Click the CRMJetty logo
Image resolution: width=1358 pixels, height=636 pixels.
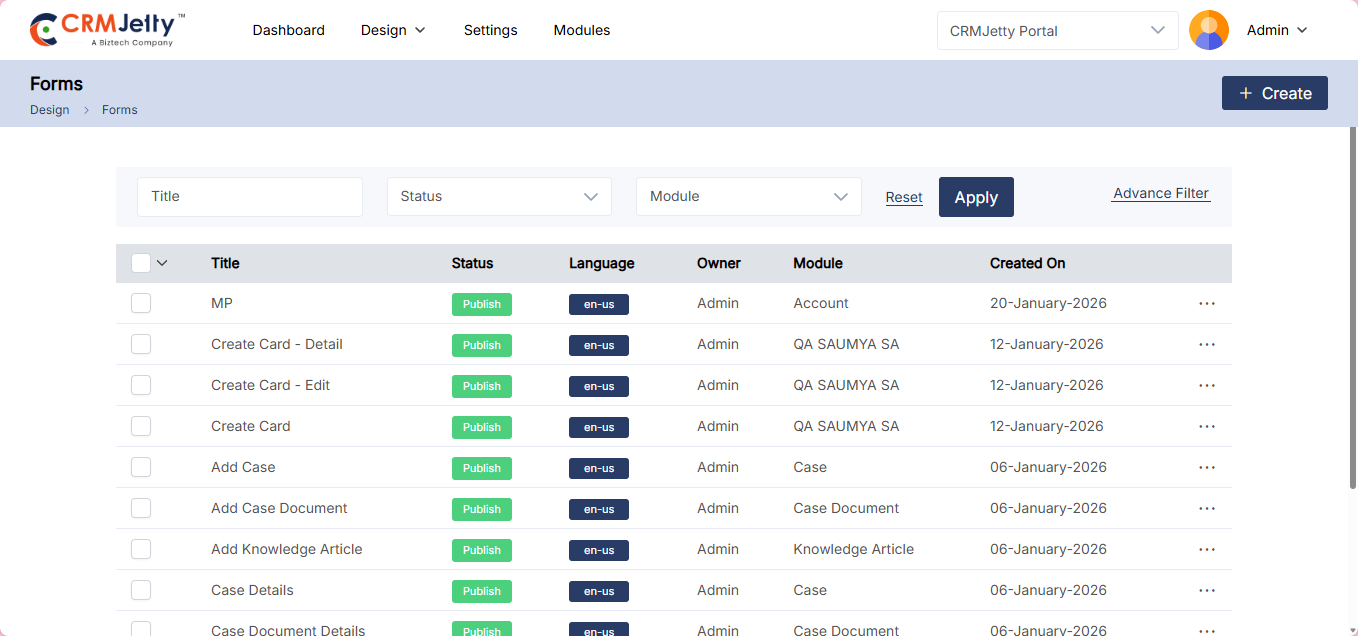pyautogui.click(x=107, y=30)
